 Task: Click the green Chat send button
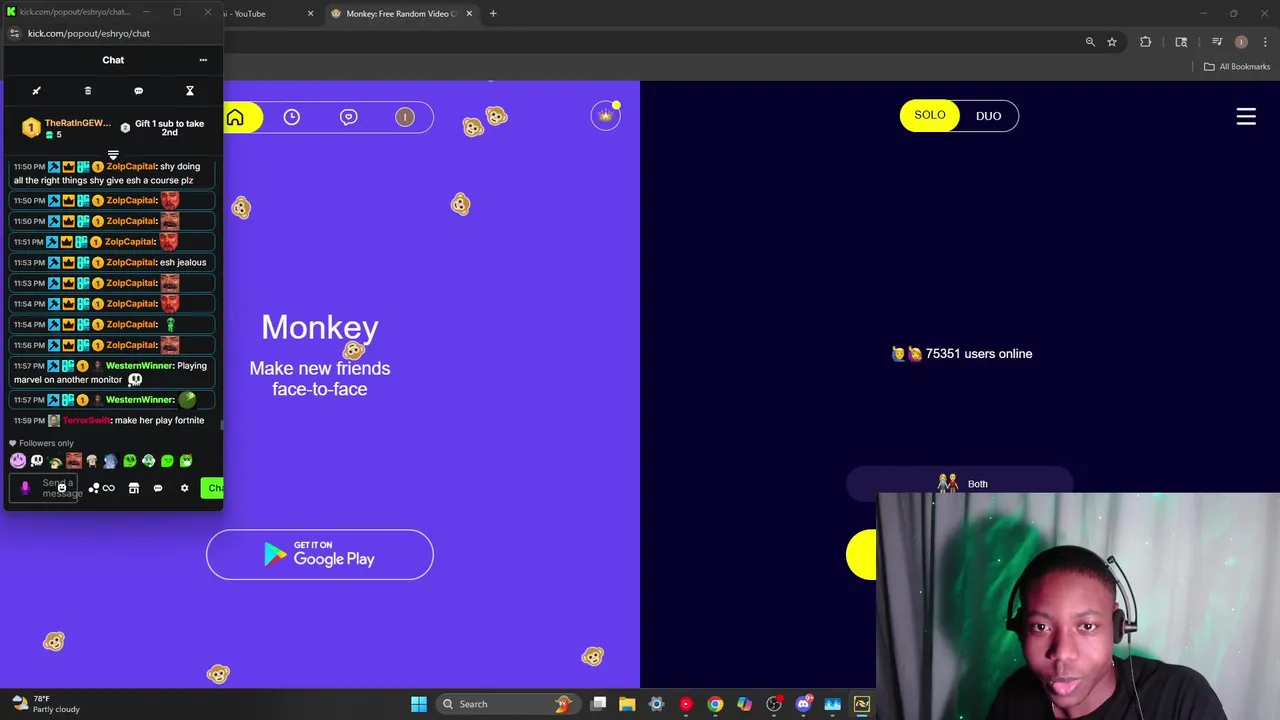(212, 488)
